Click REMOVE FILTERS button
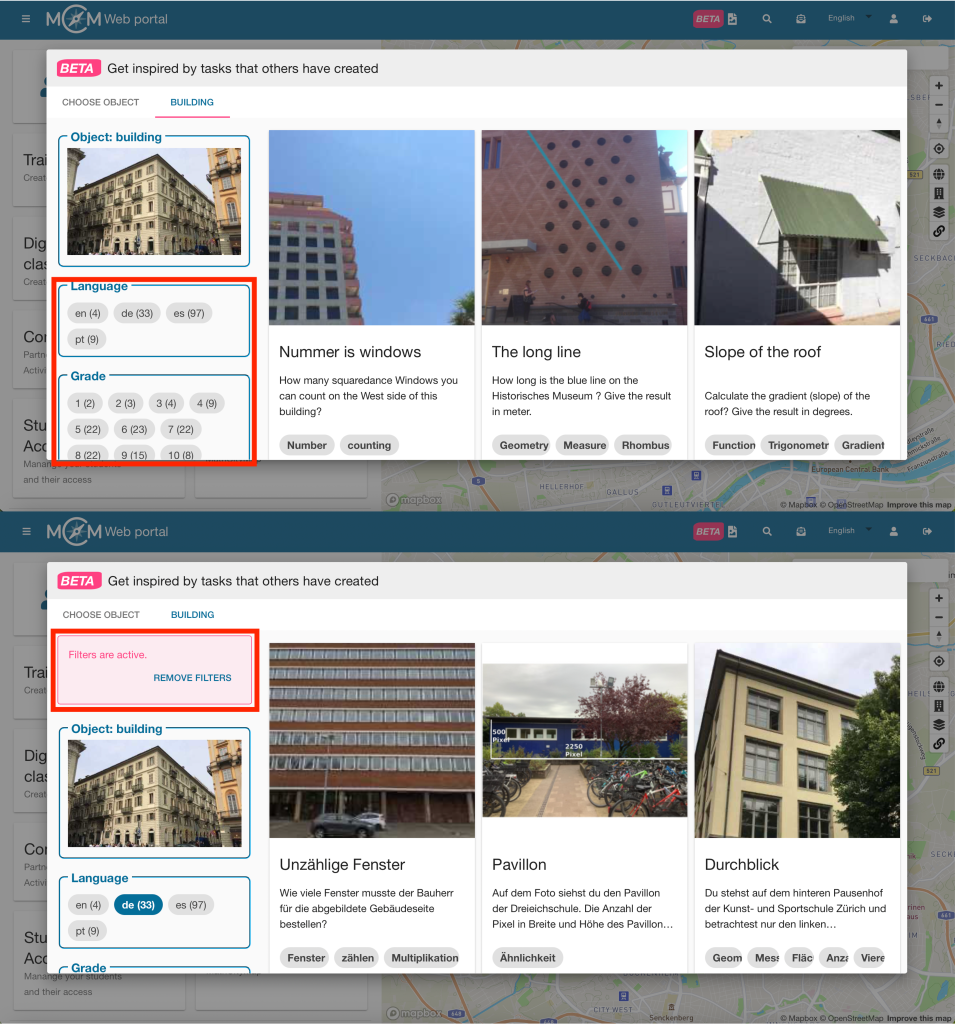This screenshot has width=955, height=1024. [x=192, y=678]
